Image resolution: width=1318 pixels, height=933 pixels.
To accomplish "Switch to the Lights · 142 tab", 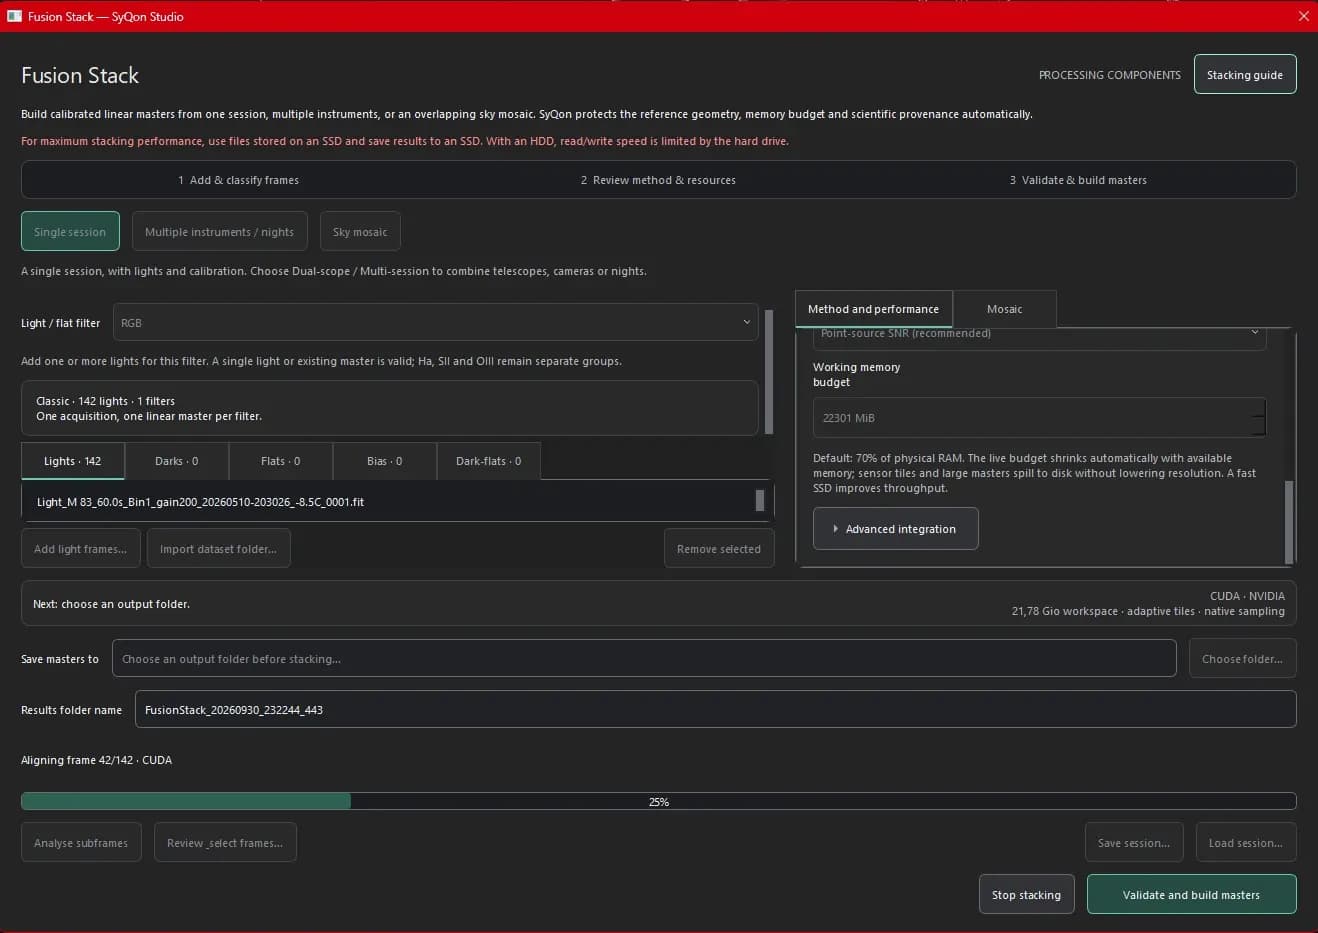I will click(73, 461).
